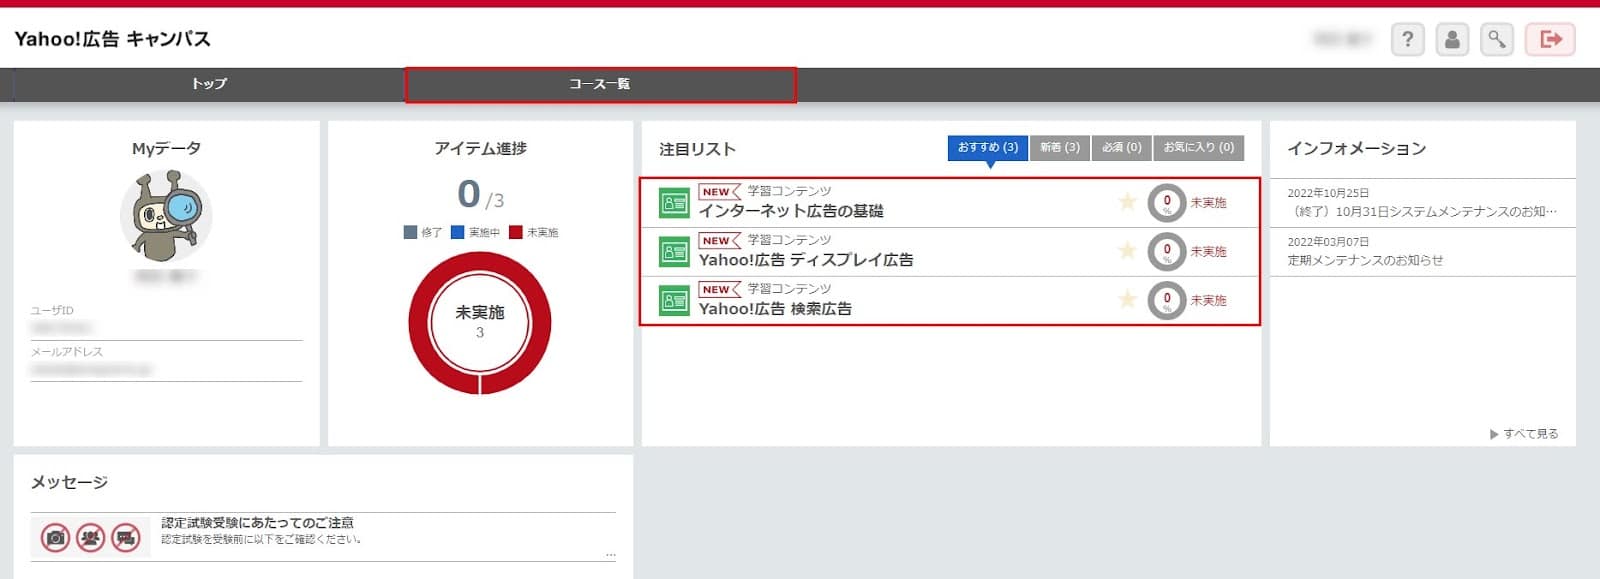The height and width of the screenshot is (579, 1600).
Task: Expand the message ellipsis in メッセージ
Action: point(610,554)
